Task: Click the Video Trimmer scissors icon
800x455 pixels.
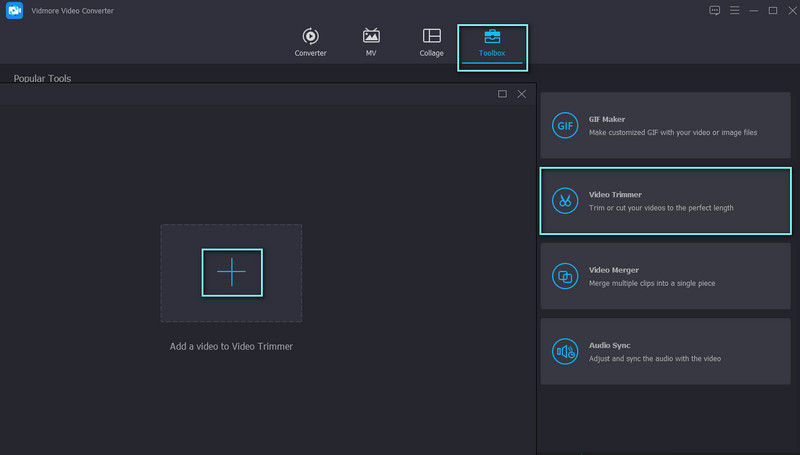Action: pyautogui.click(x=566, y=201)
